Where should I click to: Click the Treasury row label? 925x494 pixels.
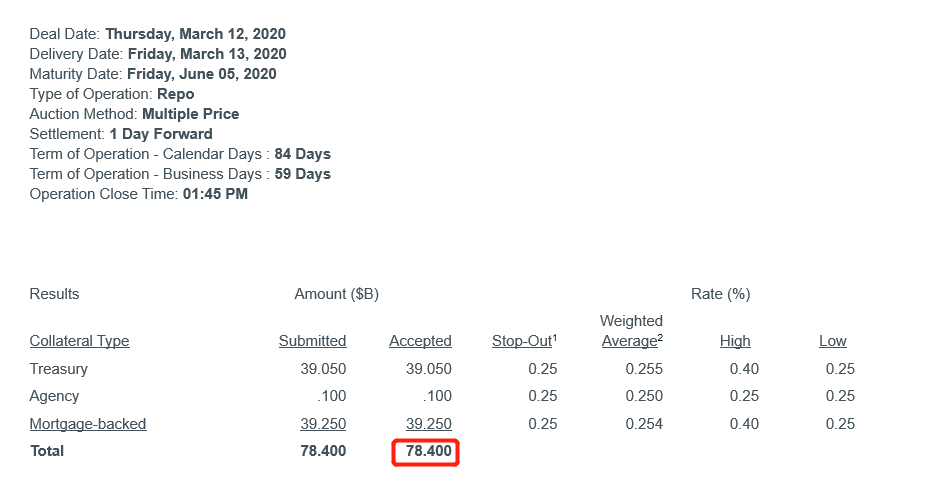tap(58, 369)
